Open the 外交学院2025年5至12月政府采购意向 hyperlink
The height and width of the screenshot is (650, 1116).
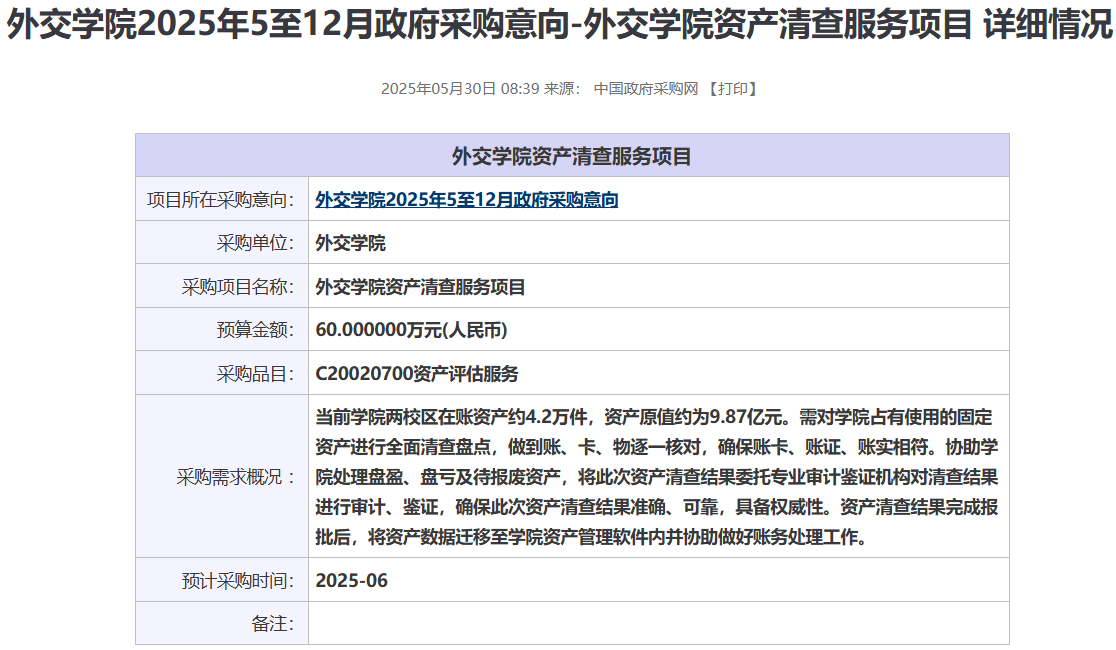pos(467,199)
